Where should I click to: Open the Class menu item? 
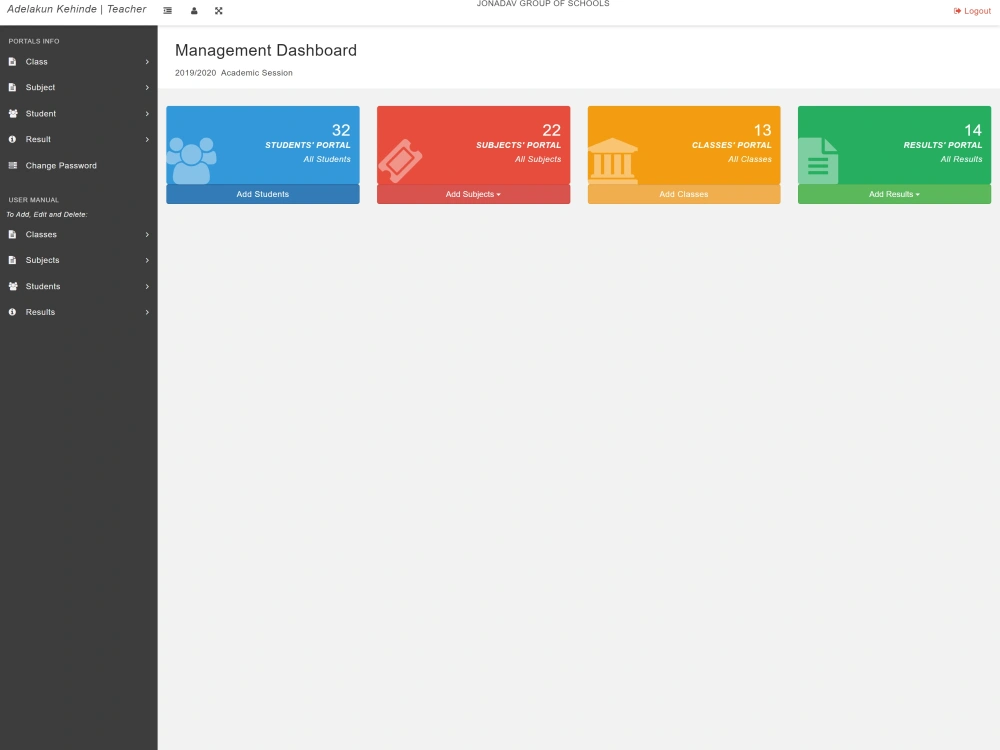point(78,62)
